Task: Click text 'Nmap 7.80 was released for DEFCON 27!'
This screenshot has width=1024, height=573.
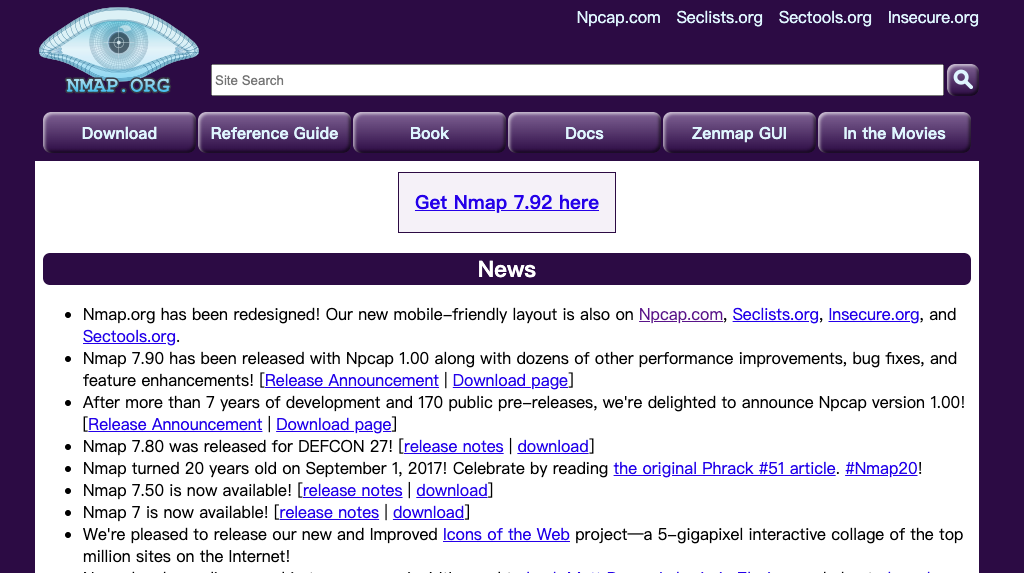Action: pyautogui.click(x=238, y=446)
